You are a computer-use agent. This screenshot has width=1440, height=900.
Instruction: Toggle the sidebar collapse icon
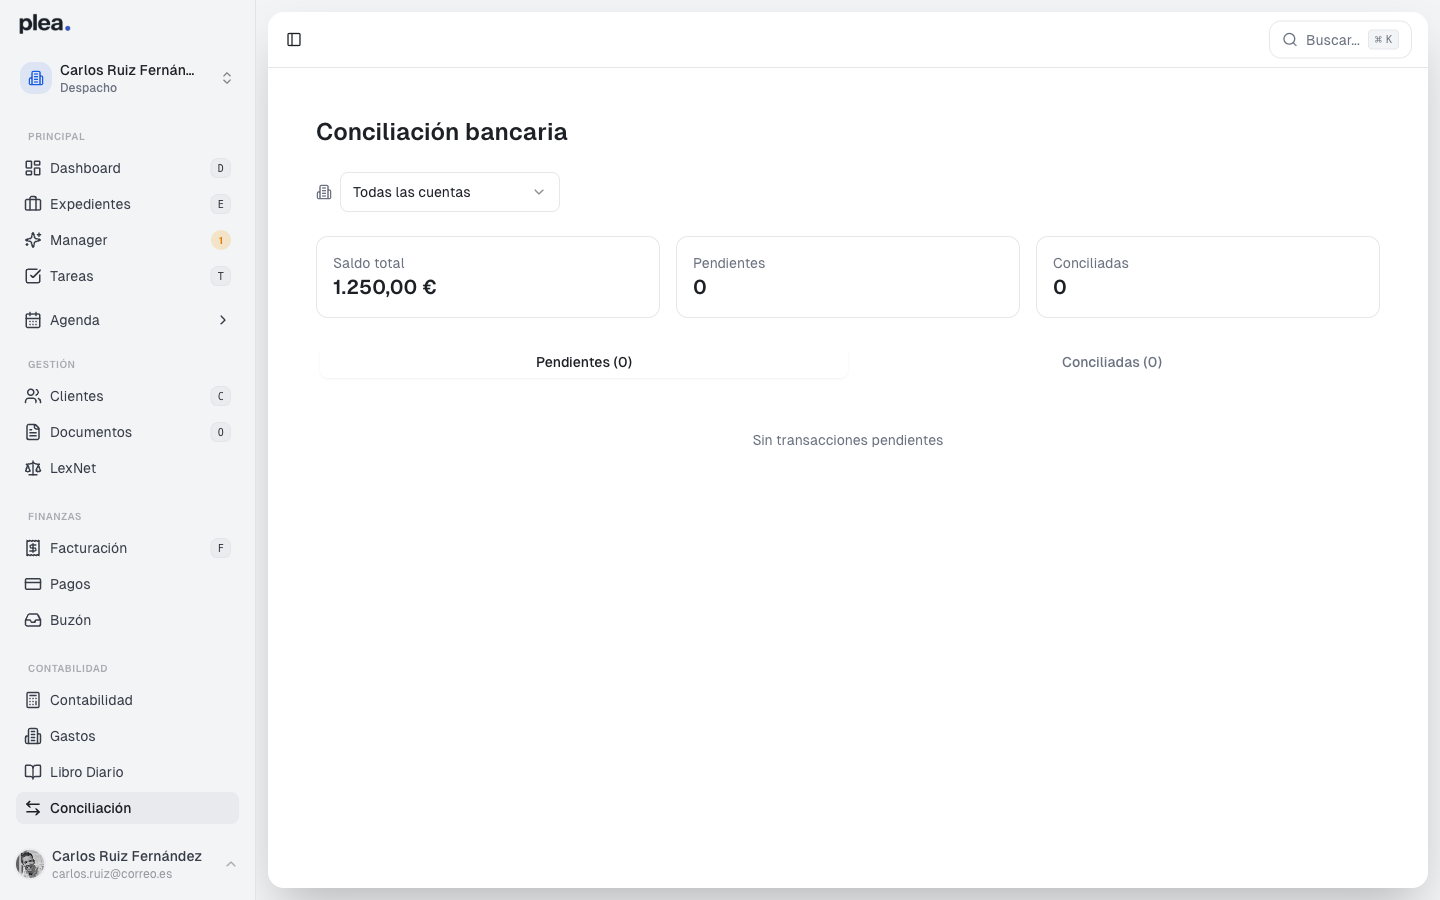pos(294,39)
